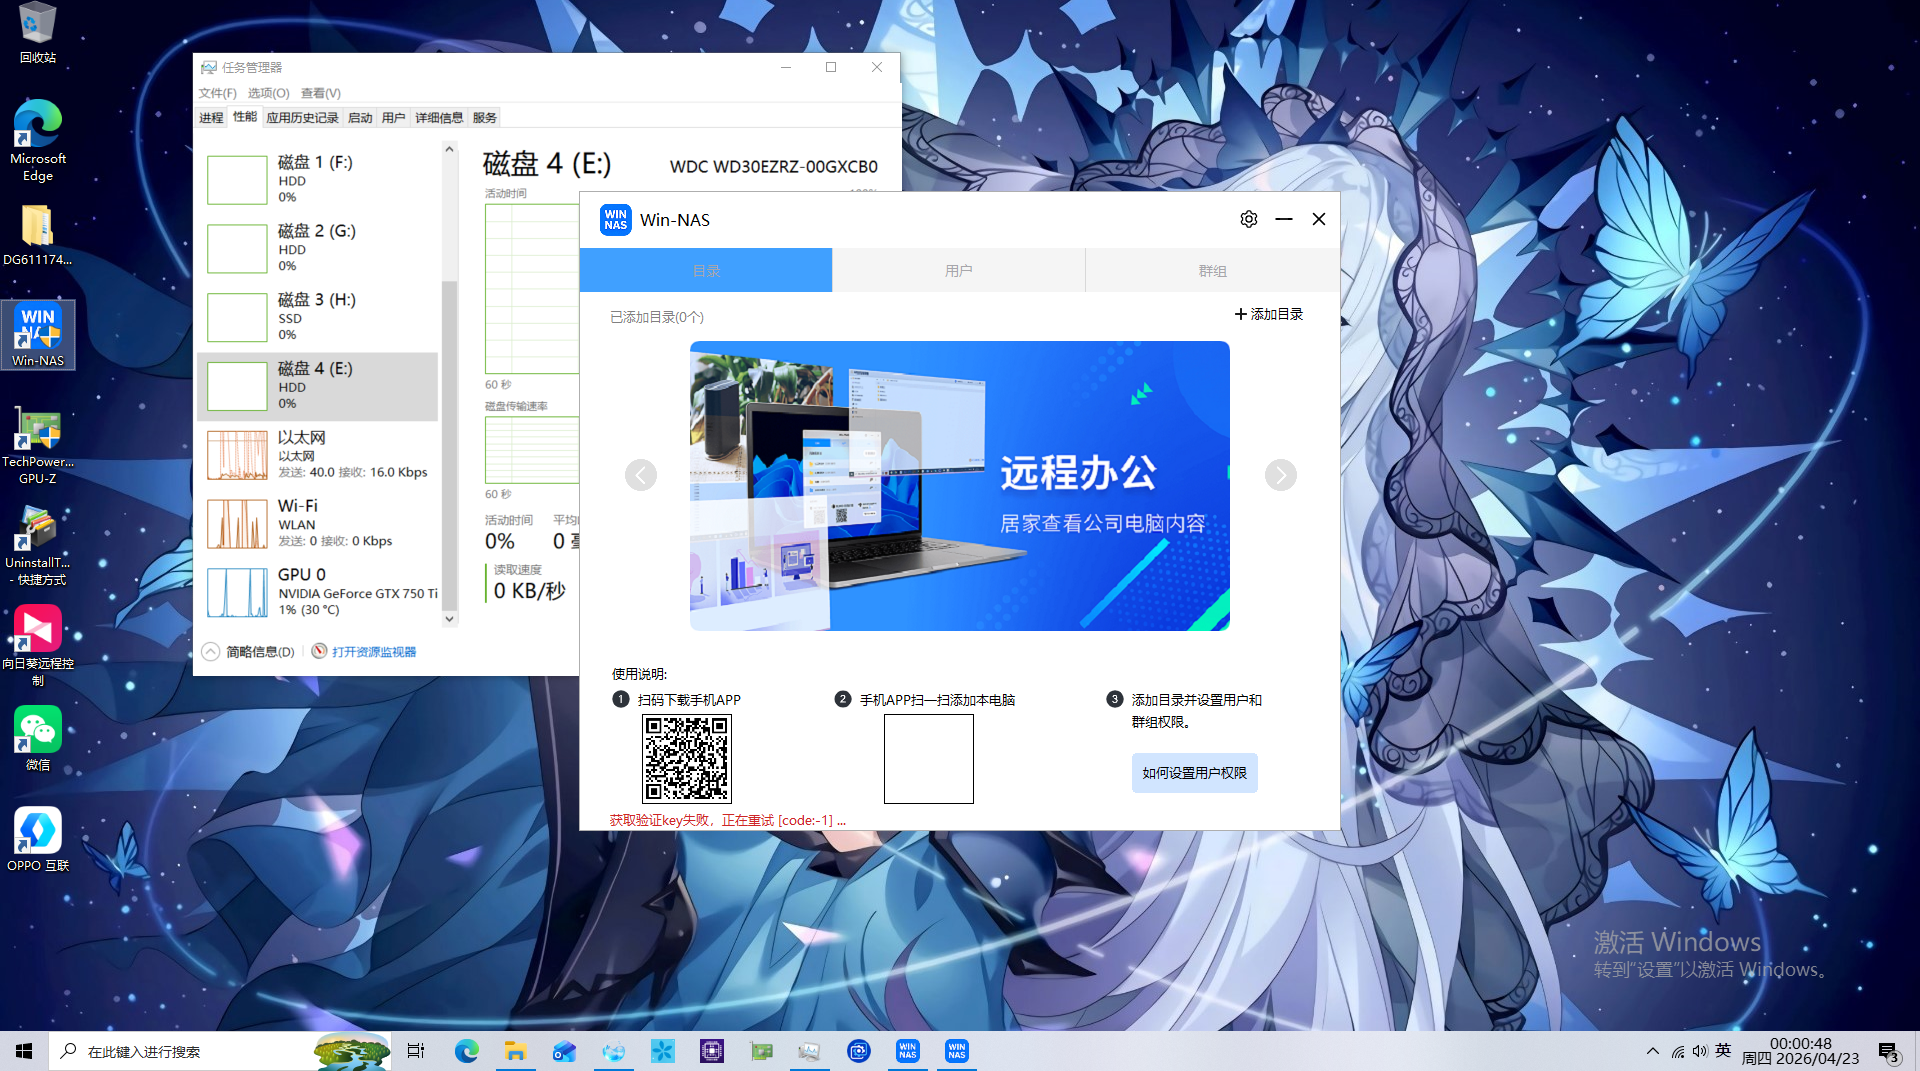Open Win-NAS settings via gear icon
Image resolution: width=1920 pixels, height=1071 pixels.
1248,219
